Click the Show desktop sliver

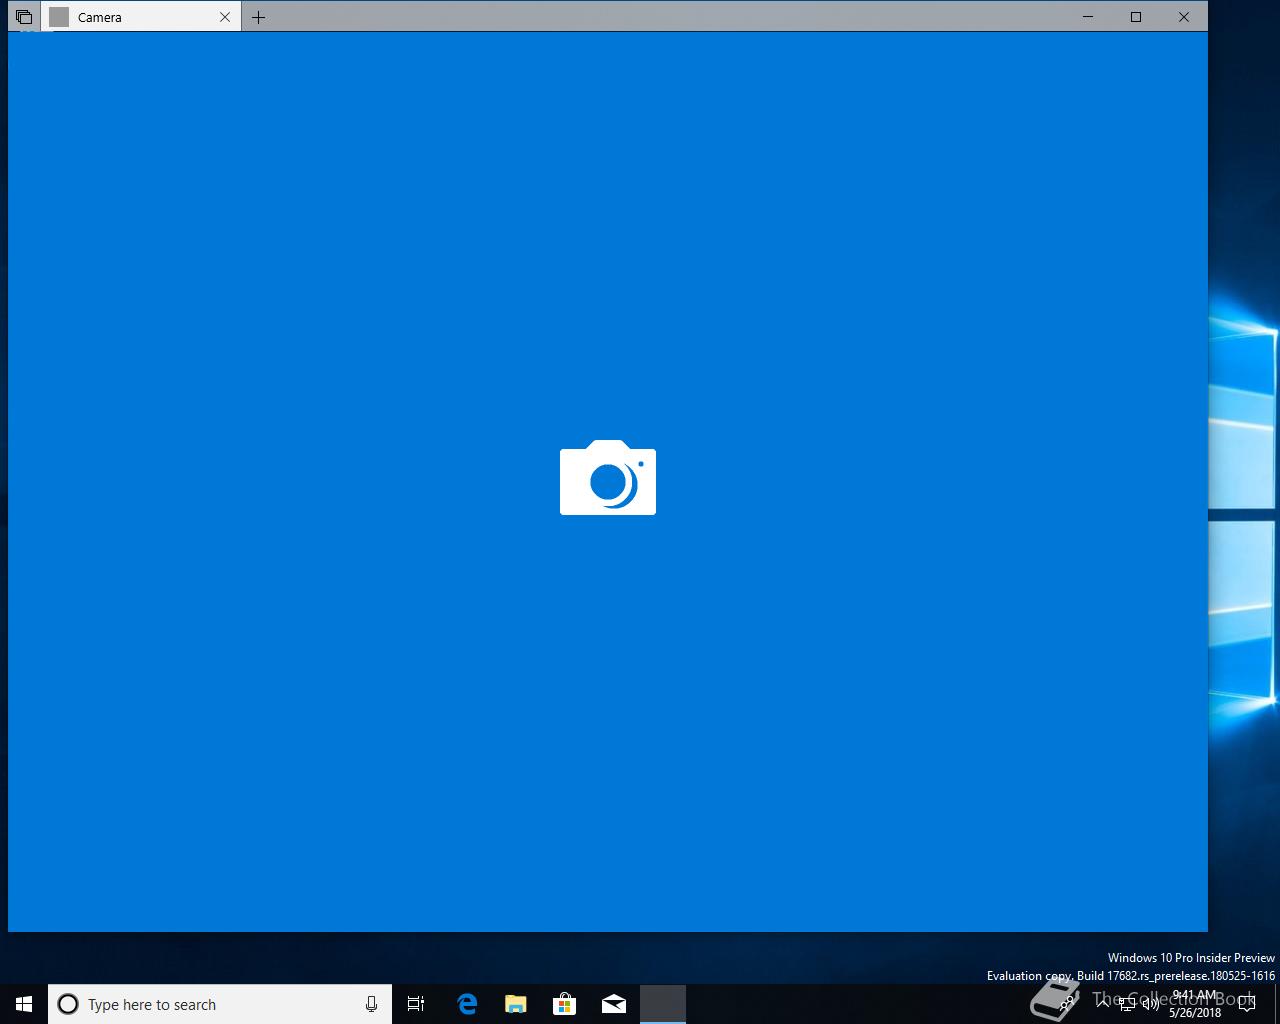1277,1004
